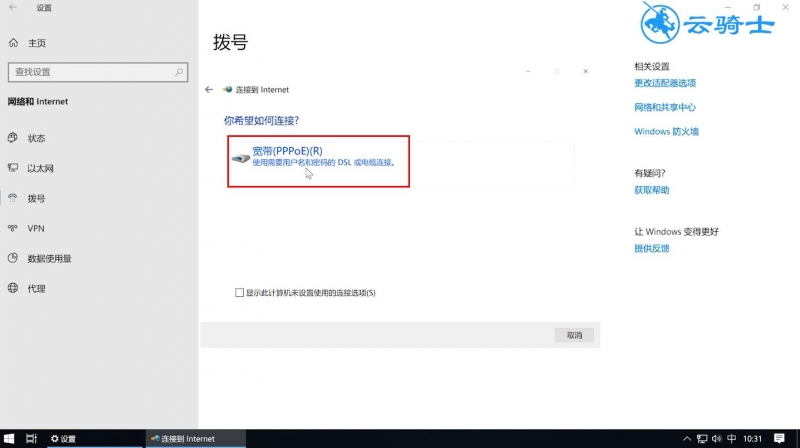Screen dimensions: 800x448
Task: Select the 代理 globe icon
Action: point(13,288)
